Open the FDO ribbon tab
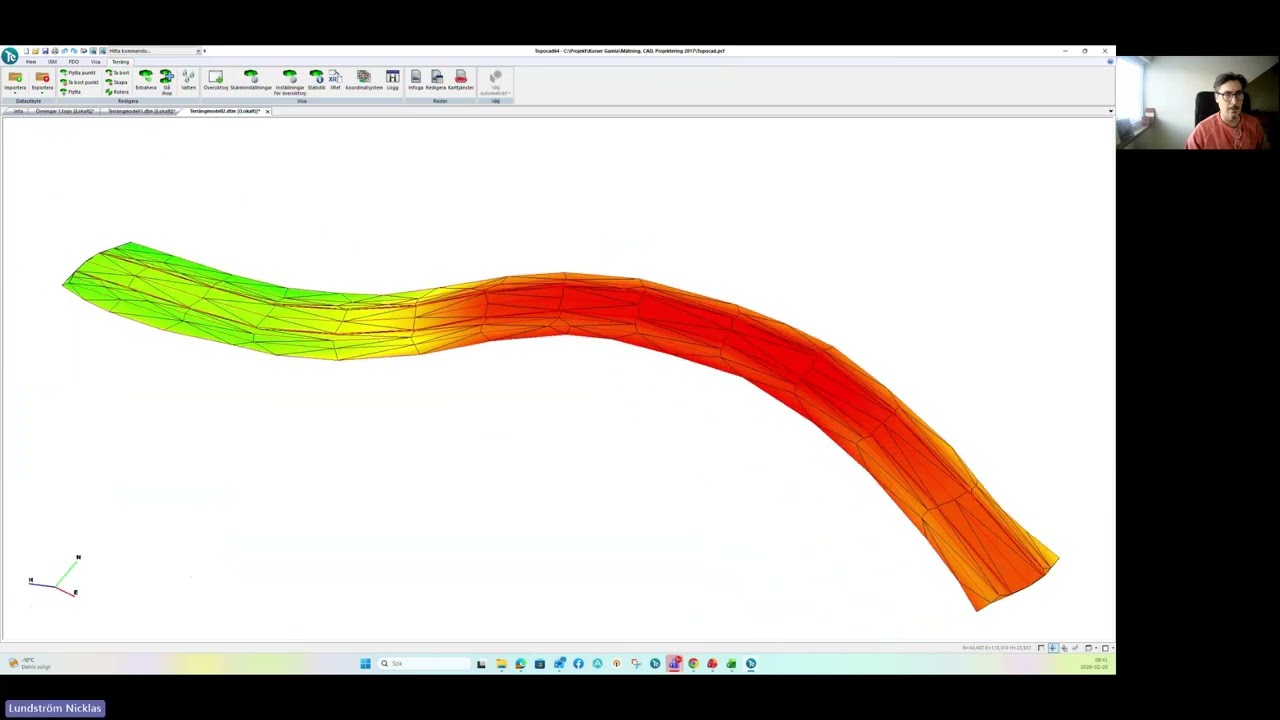Screen dimensions: 1280x720 tap(74, 62)
